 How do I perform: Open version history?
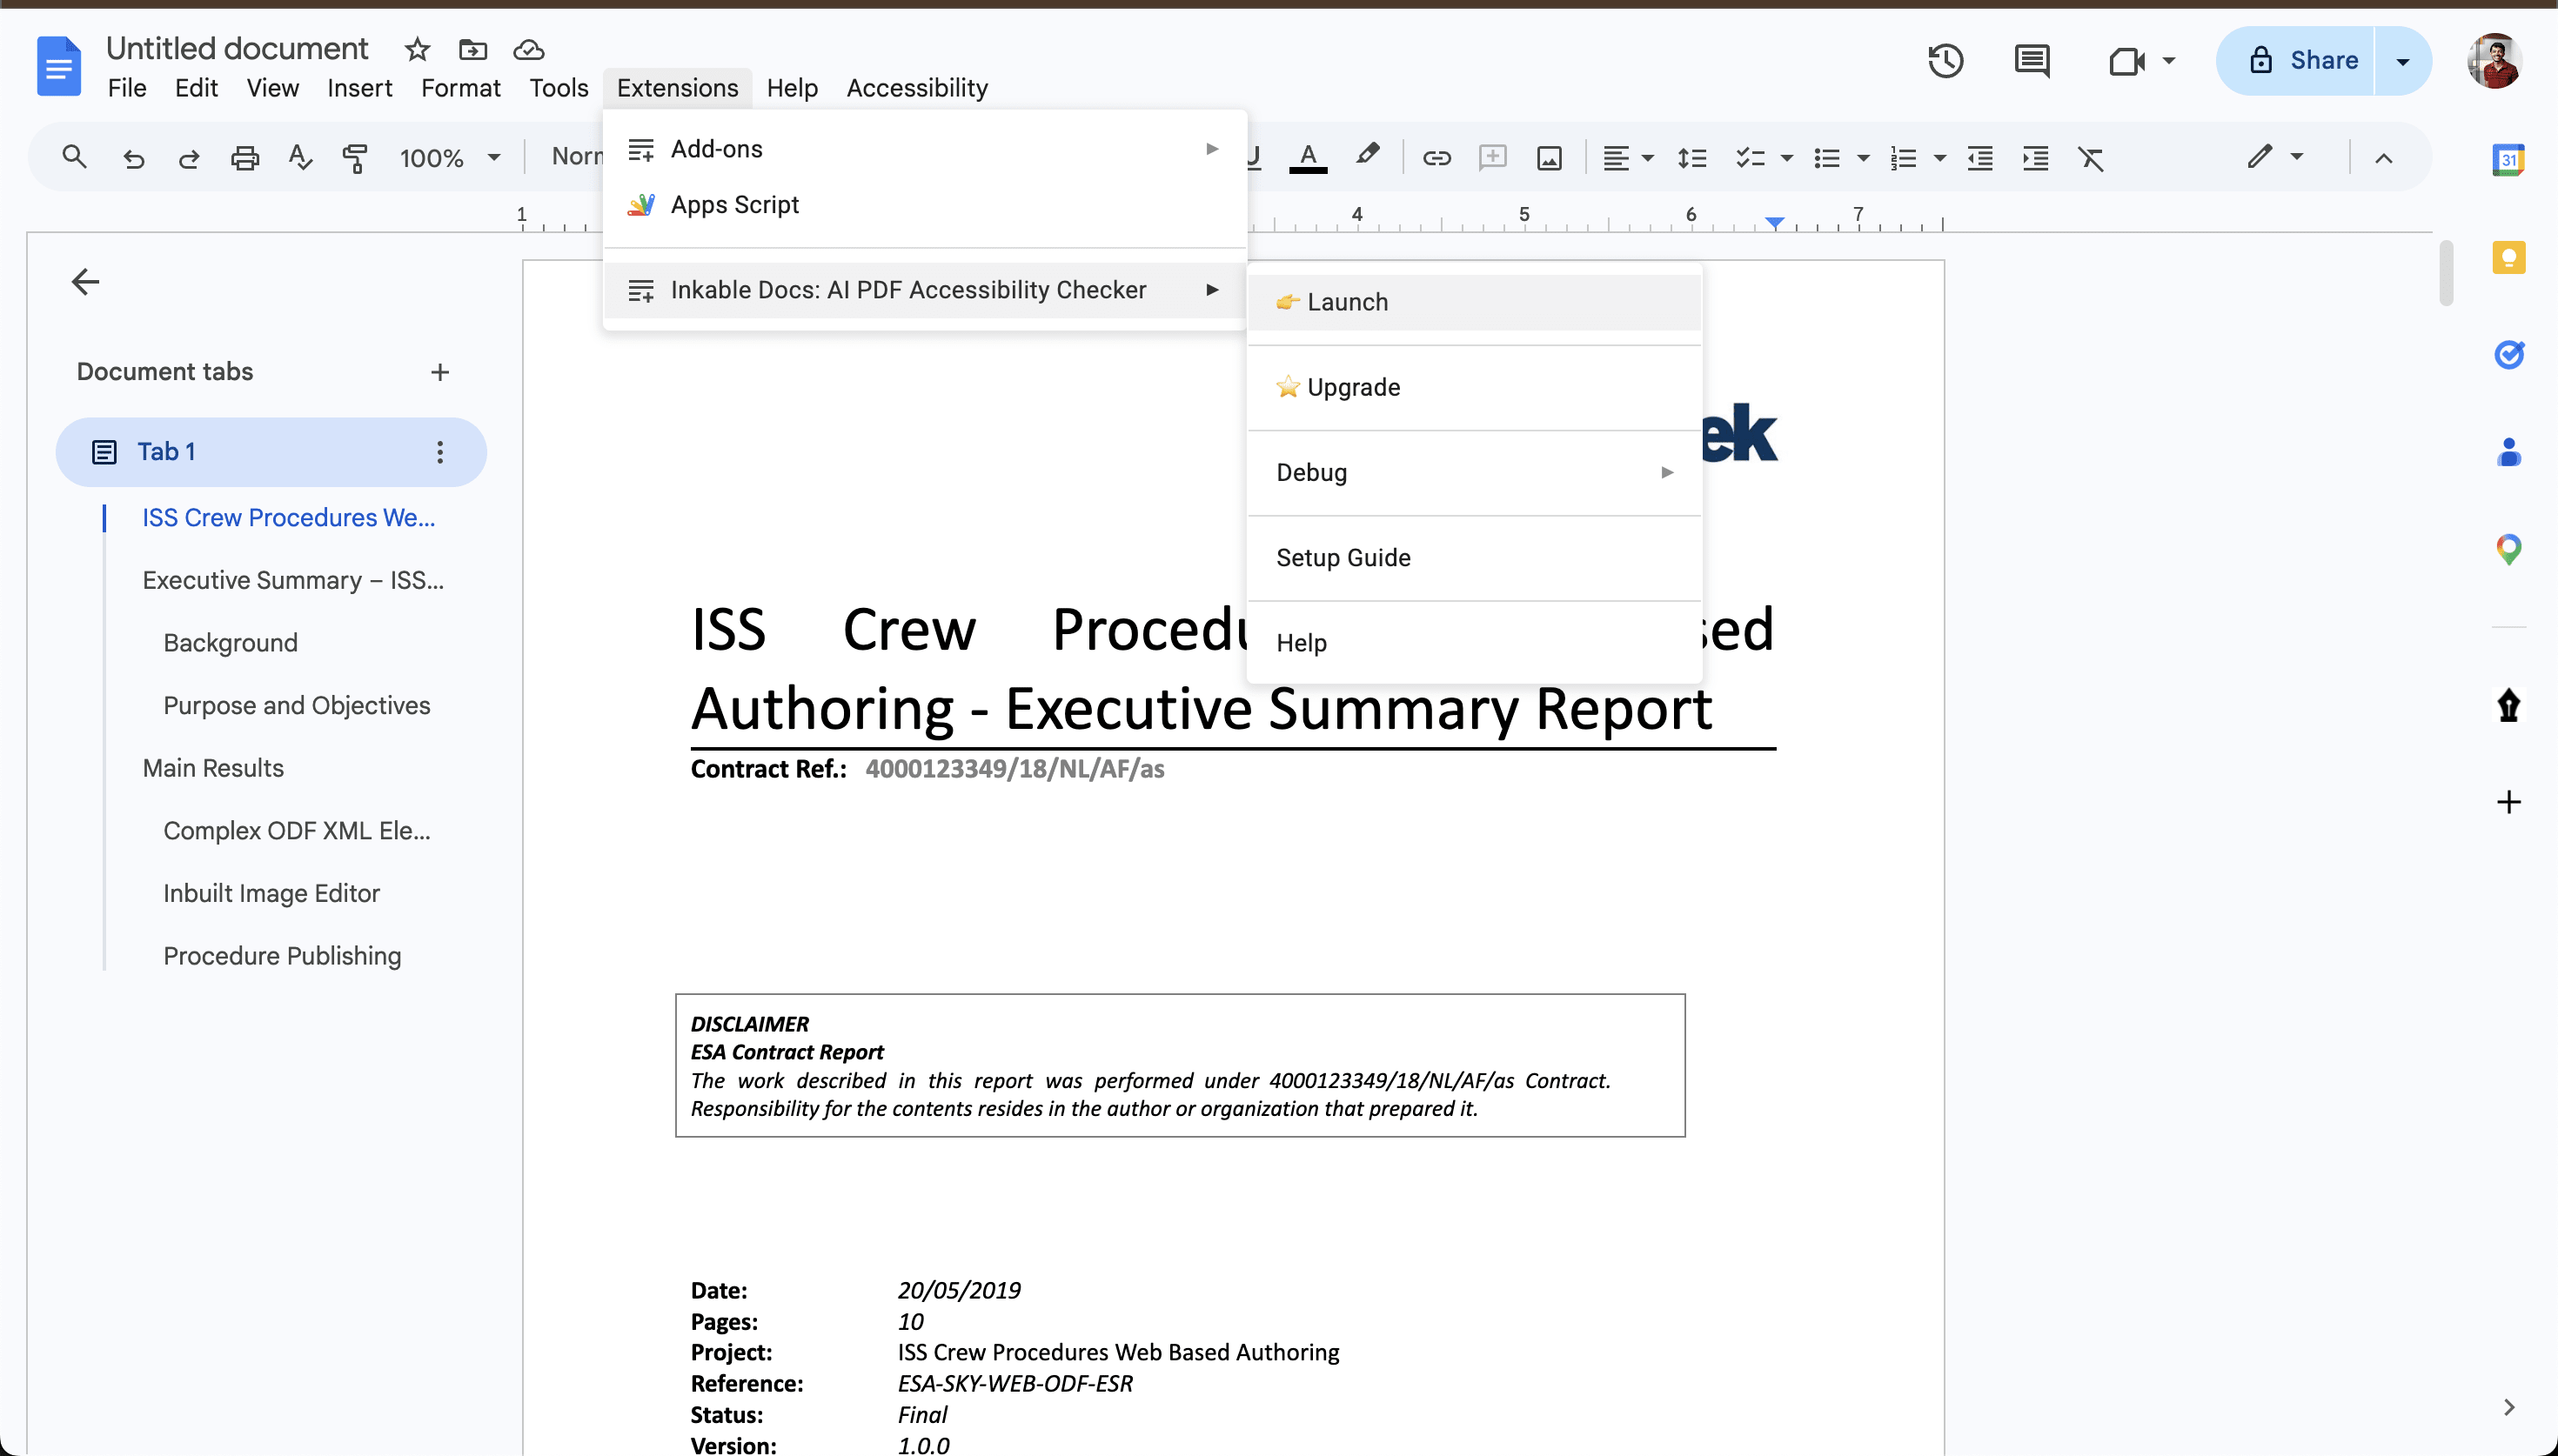(x=1946, y=60)
